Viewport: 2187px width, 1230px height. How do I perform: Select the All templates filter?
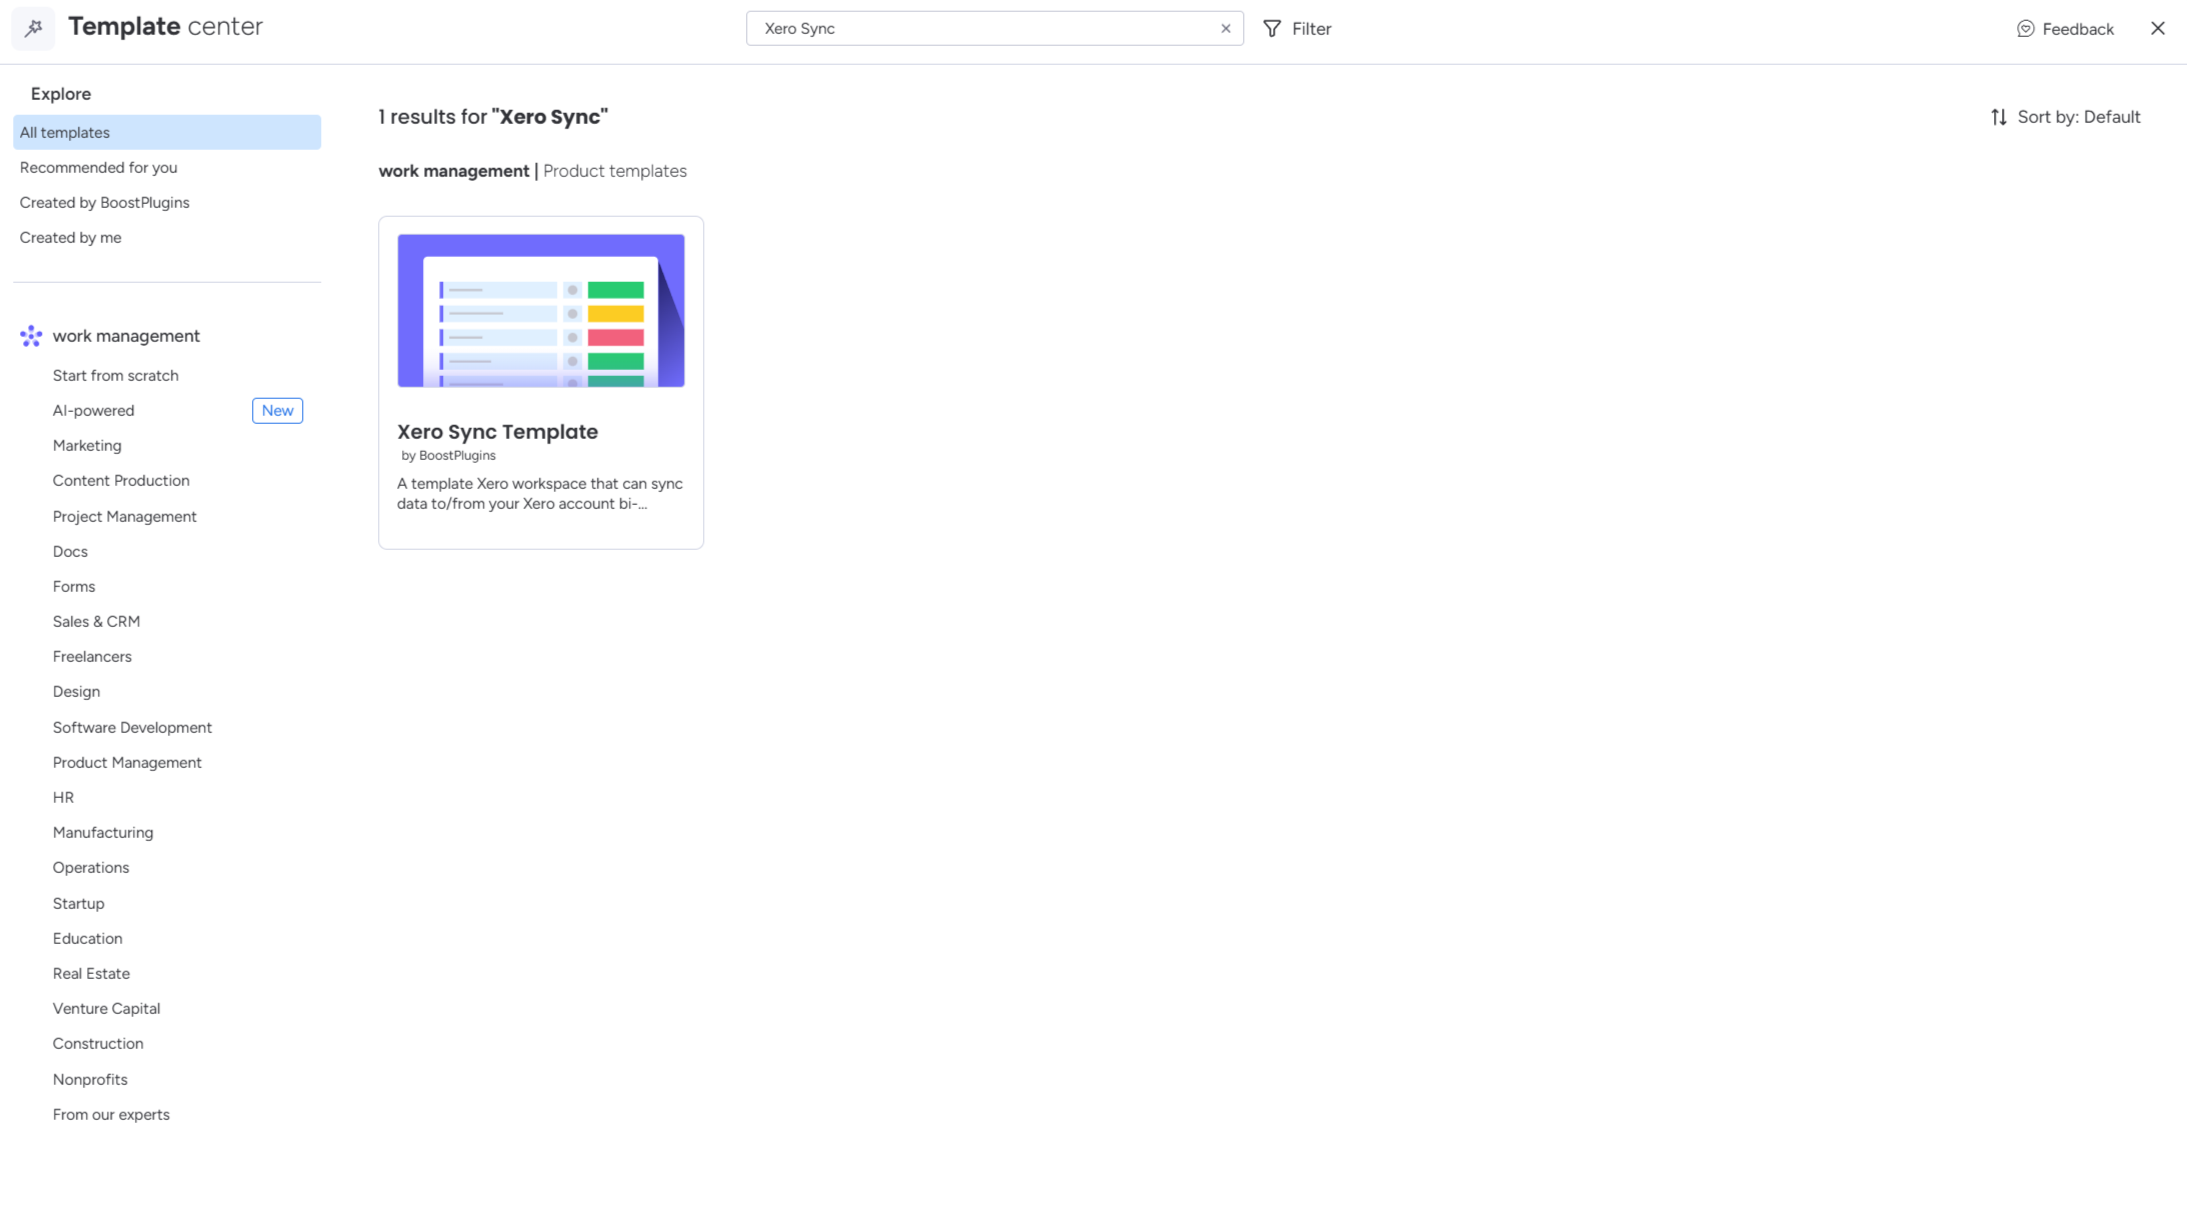pyautogui.click(x=64, y=132)
